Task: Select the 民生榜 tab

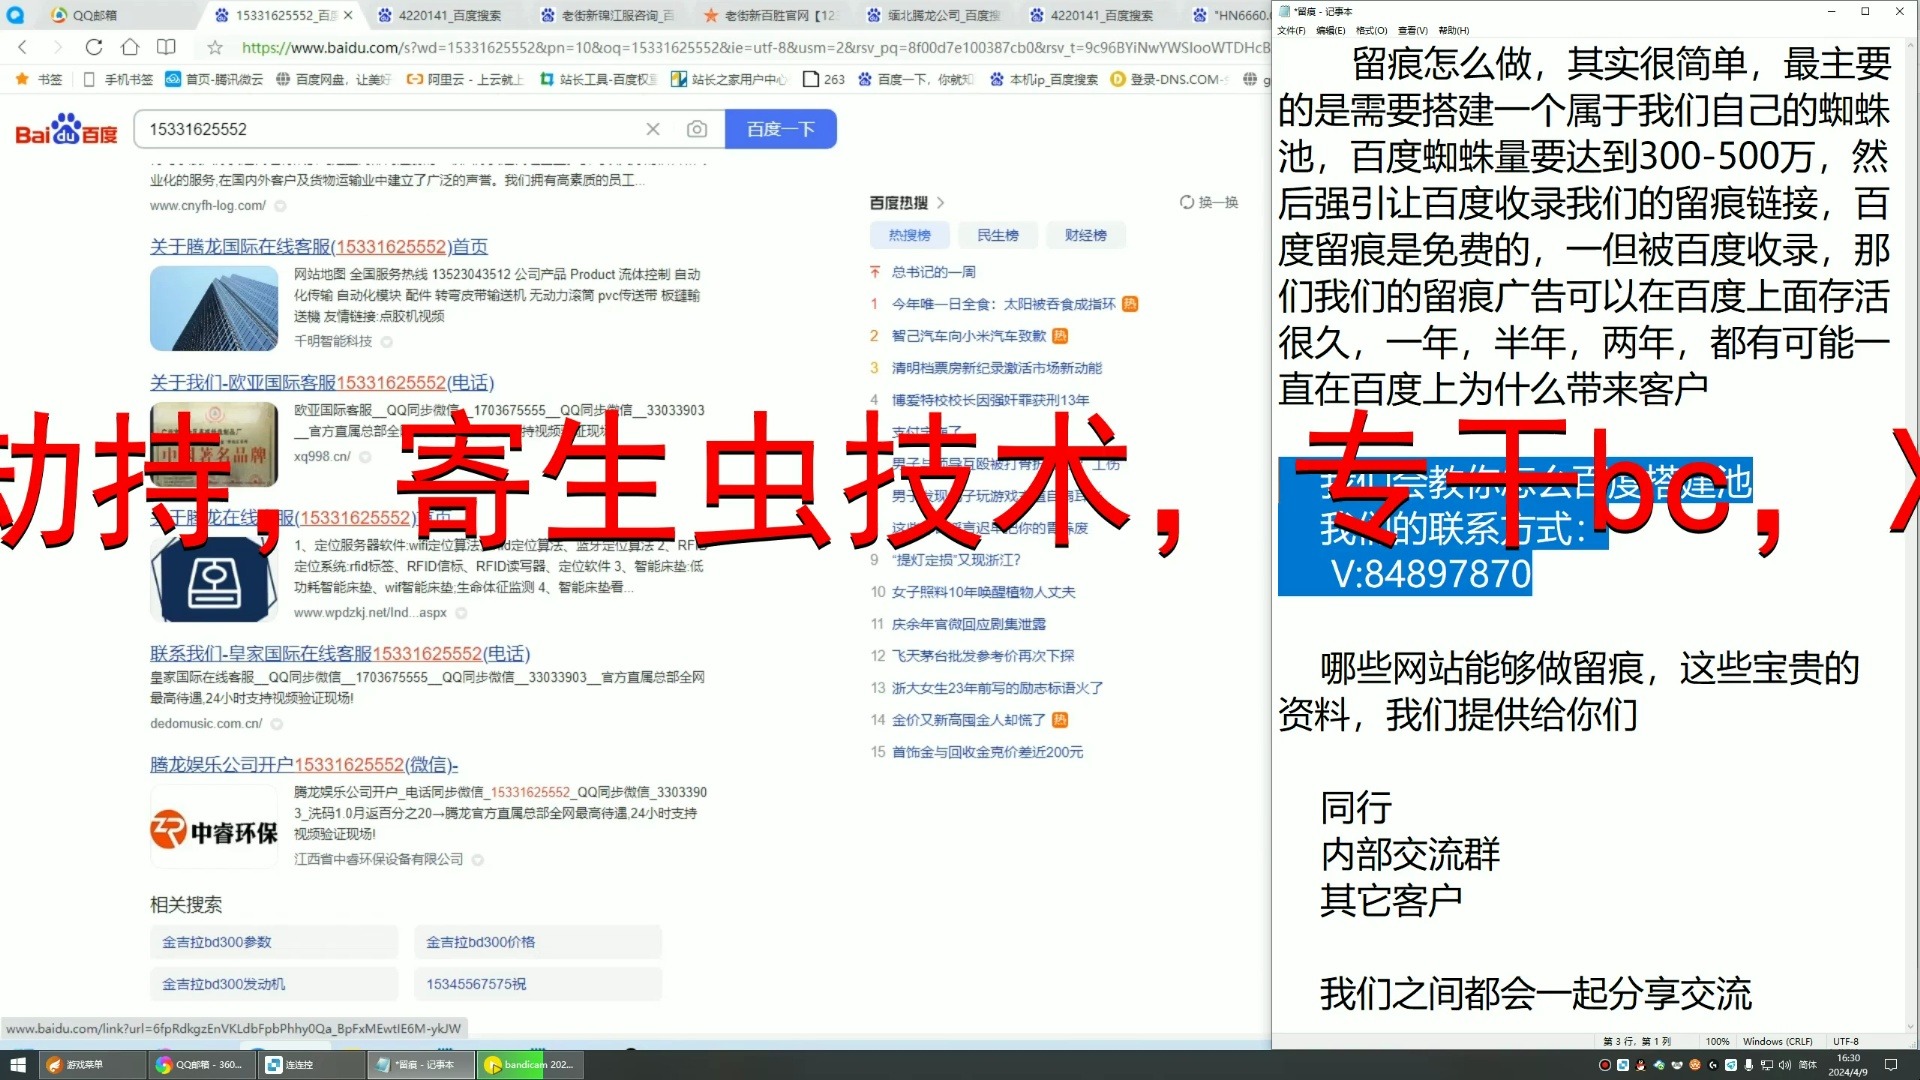Action: click(x=997, y=235)
